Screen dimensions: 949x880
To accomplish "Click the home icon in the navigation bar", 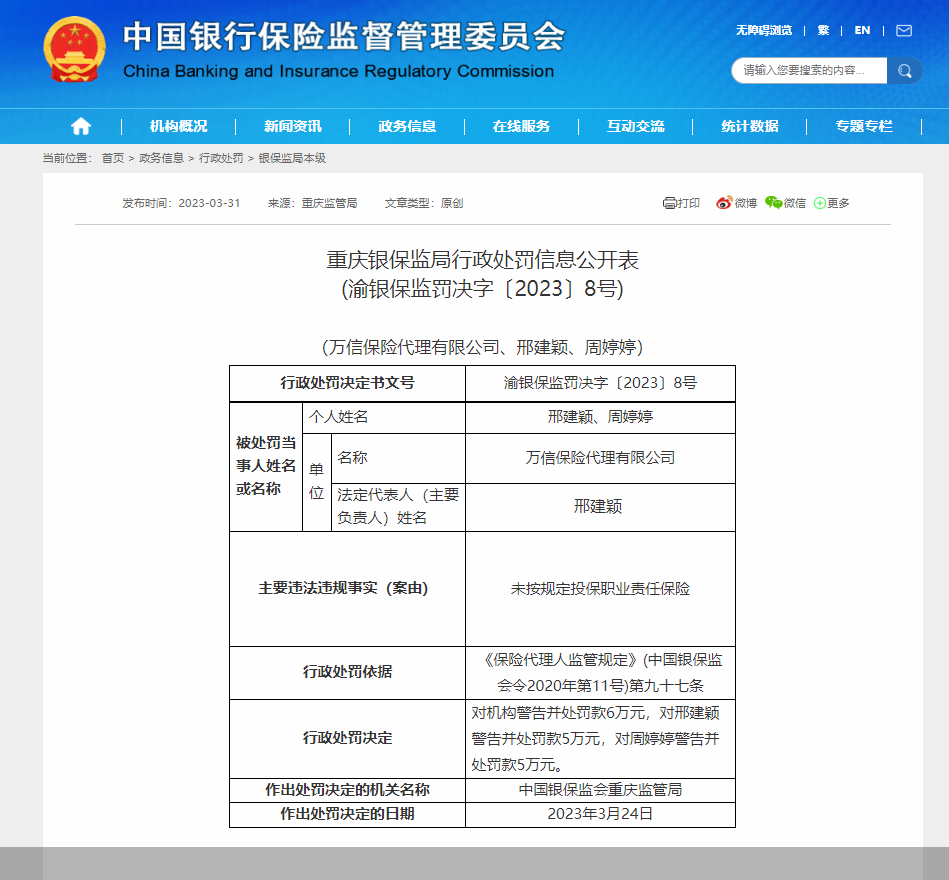I will click(x=80, y=126).
